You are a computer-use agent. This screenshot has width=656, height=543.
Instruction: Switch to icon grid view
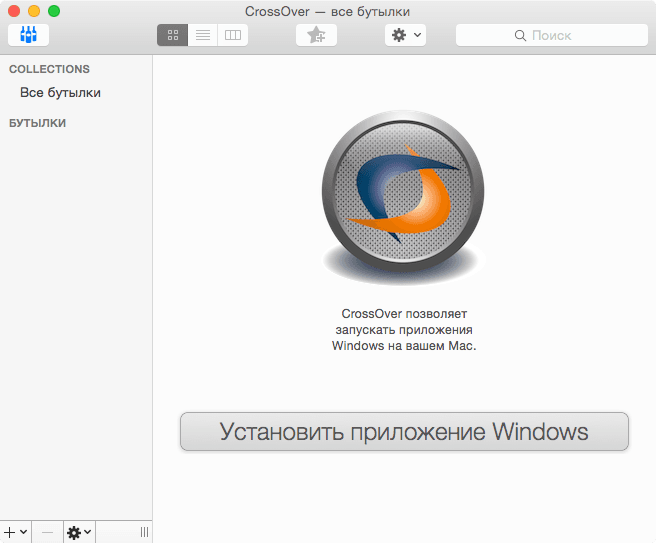(x=172, y=35)
